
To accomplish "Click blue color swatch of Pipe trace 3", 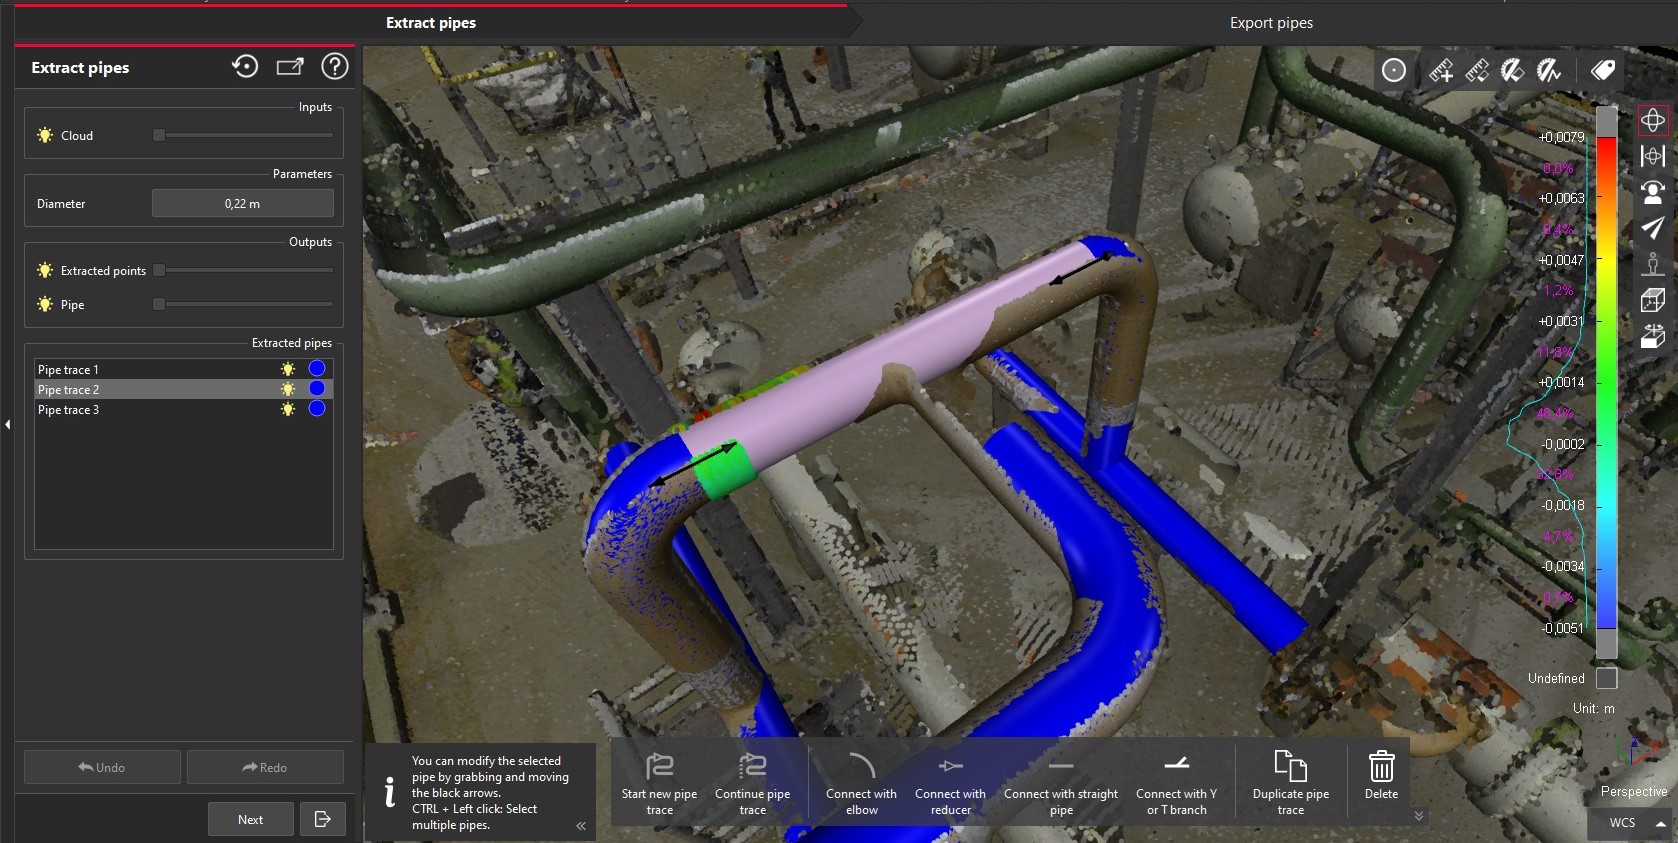I will [x=317, y=409].
